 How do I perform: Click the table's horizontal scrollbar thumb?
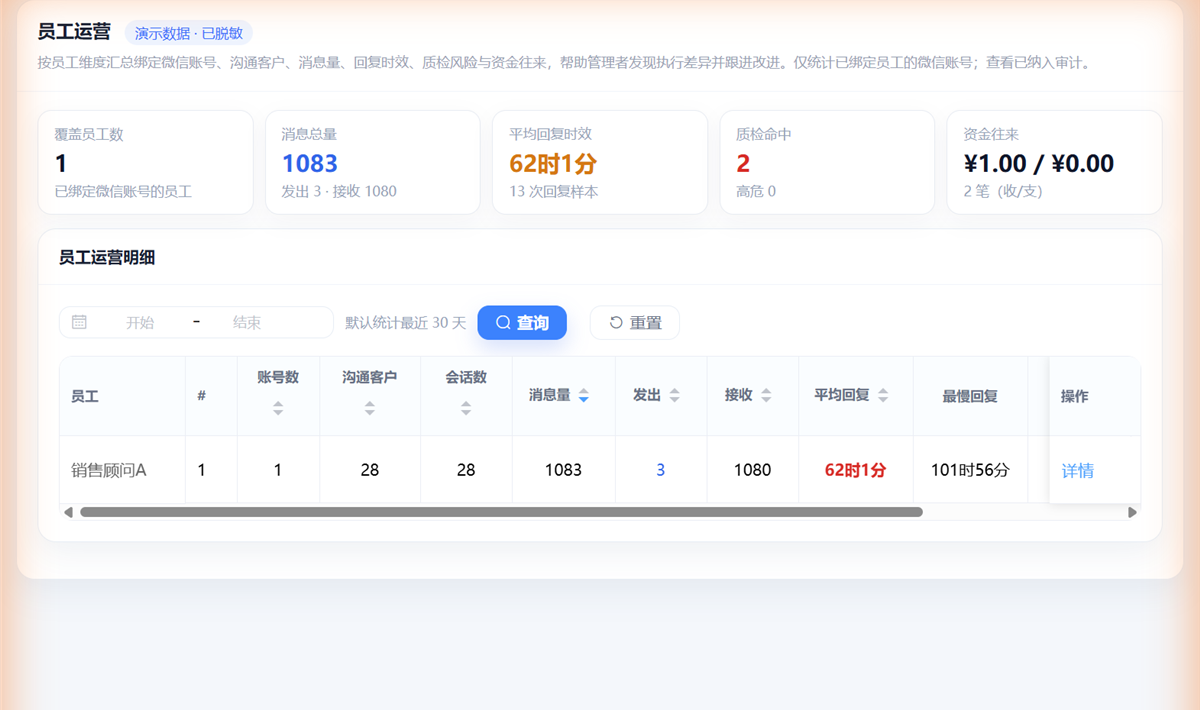click(x=501, y=512)
